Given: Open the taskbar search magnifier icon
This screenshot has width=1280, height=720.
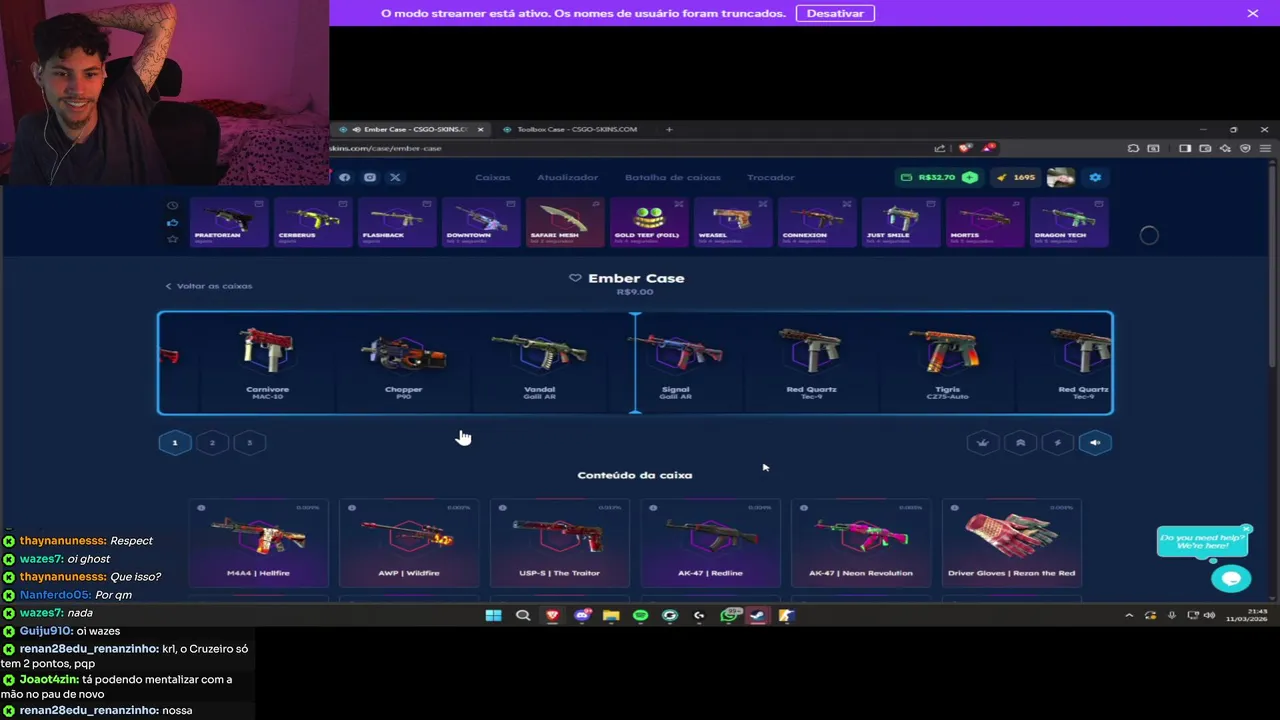Looking at the screenshot, I should (x=523, y=615).
